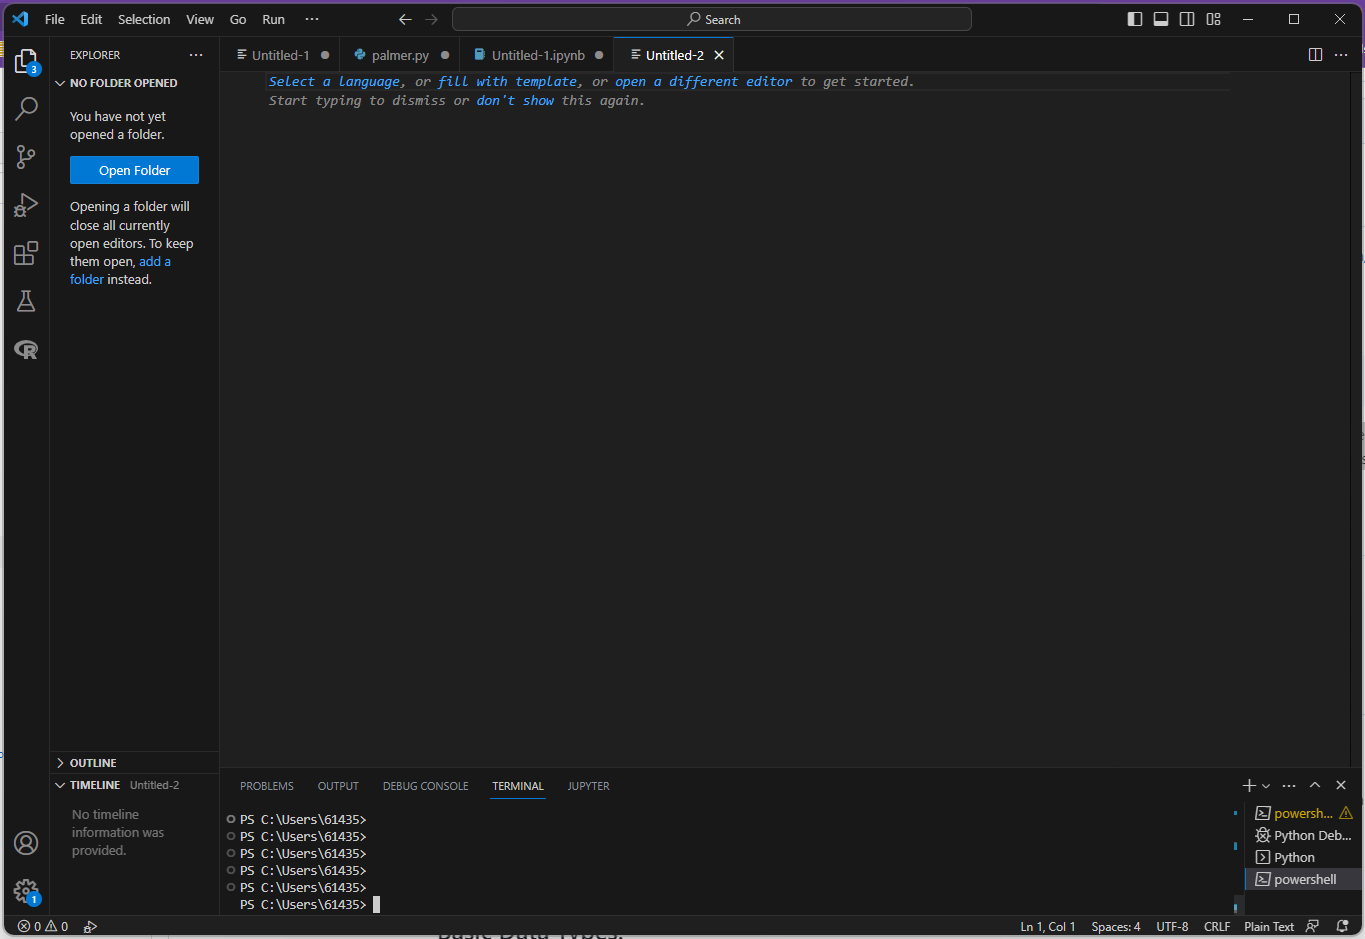Click the Open Folder button
This screenshot has width=1365, height=939.
[134, 170]
